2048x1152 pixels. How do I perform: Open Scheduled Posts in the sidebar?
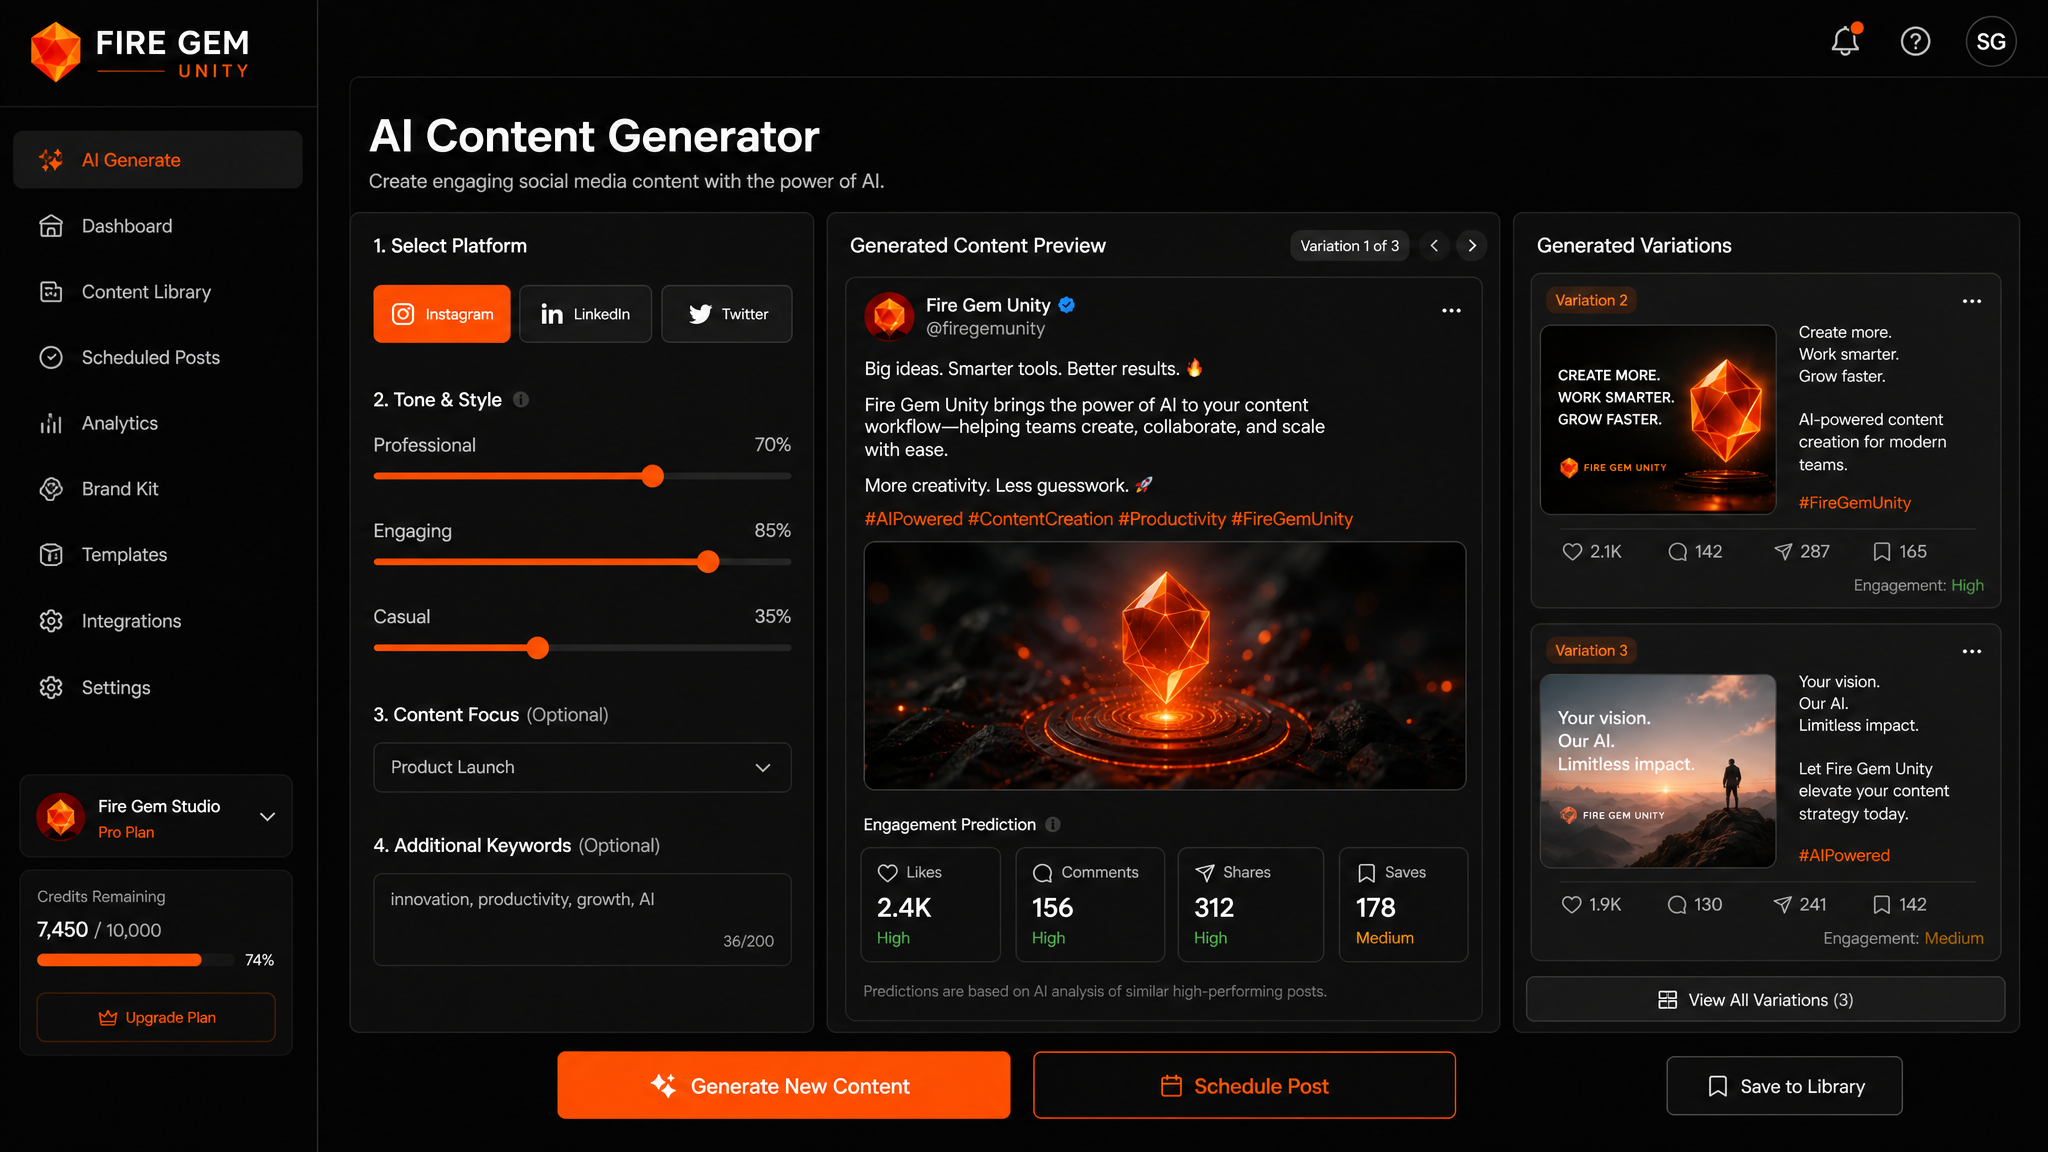click(158, 357)
